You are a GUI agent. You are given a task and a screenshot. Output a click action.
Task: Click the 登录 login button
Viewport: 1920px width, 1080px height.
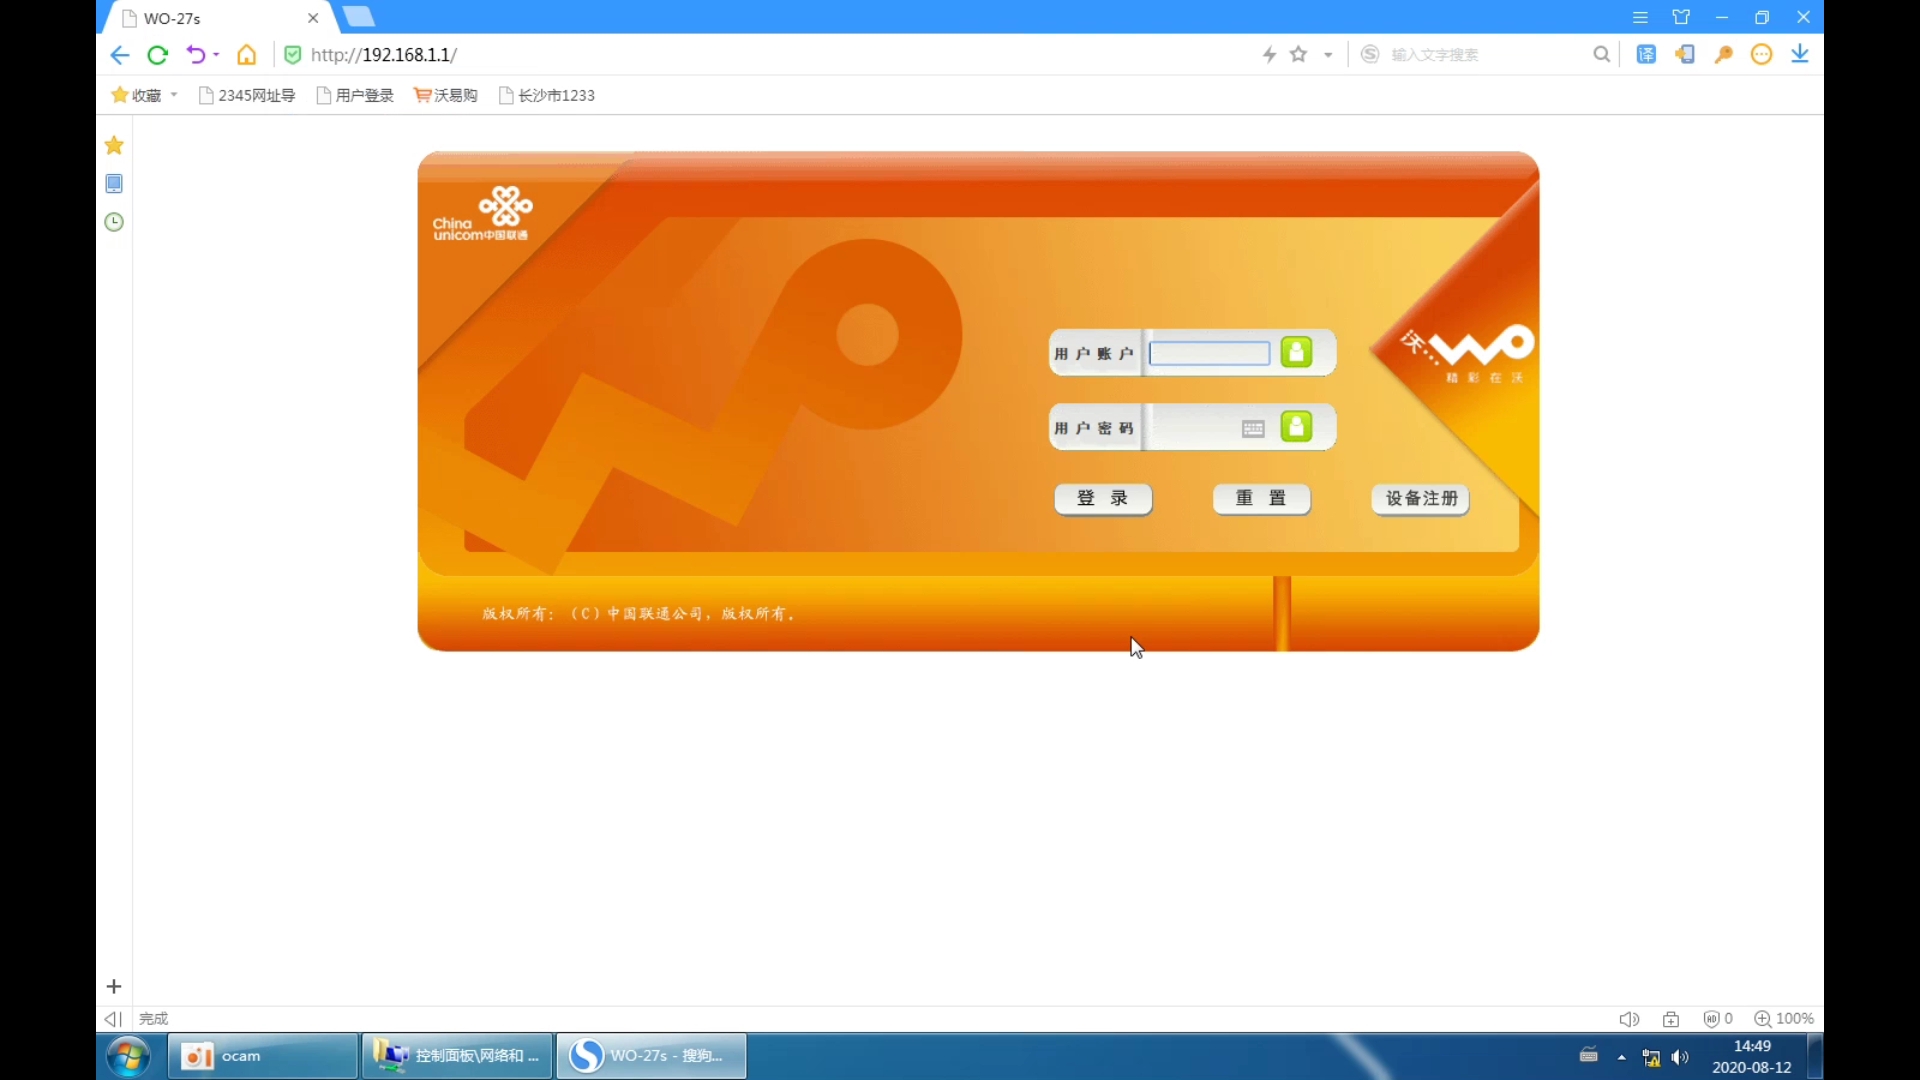[1103, 499]
